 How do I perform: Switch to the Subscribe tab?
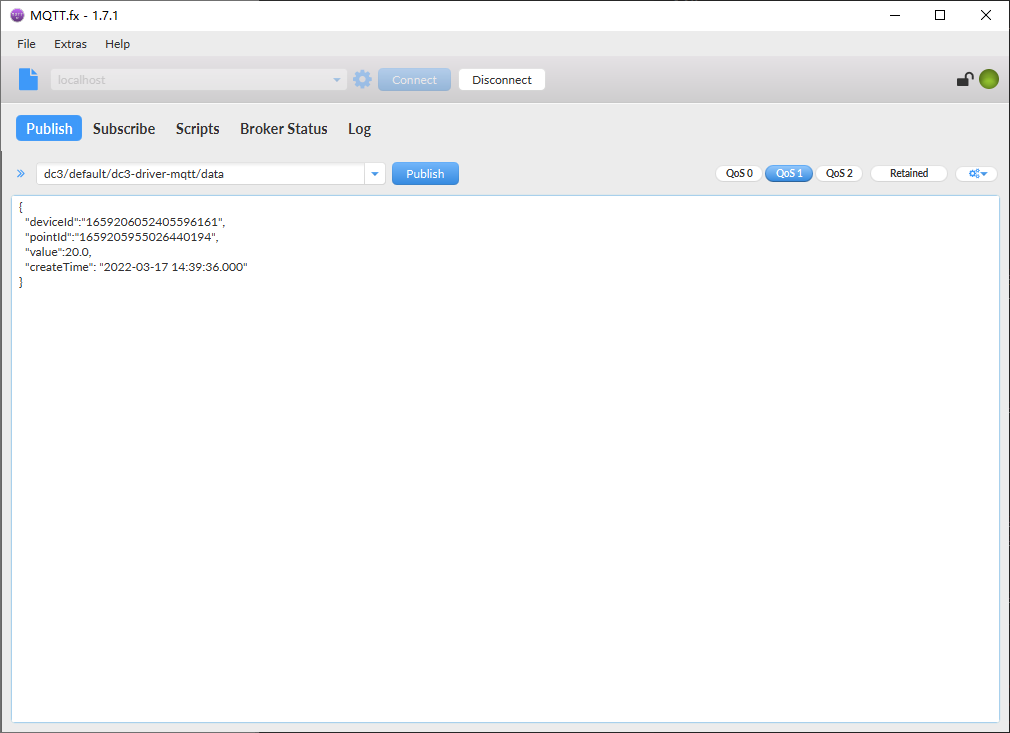click(124, 129)
